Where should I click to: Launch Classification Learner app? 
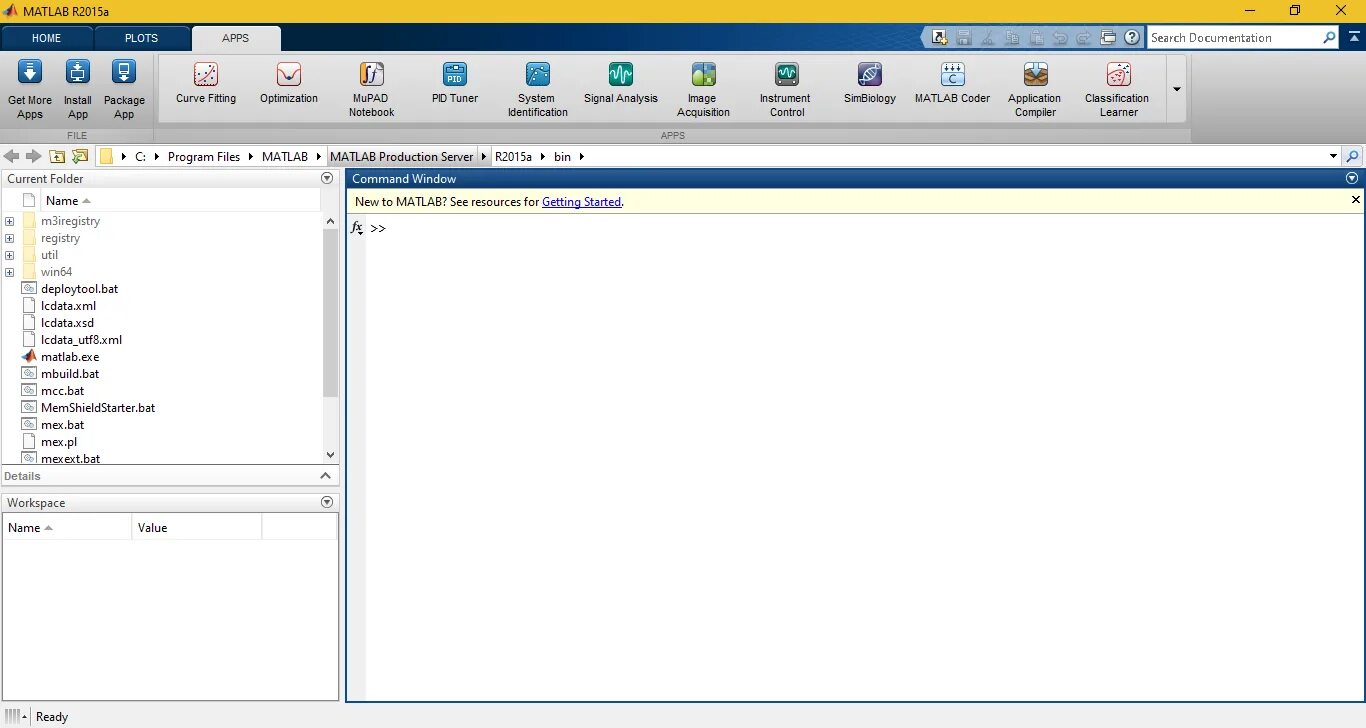(1118, 90)
